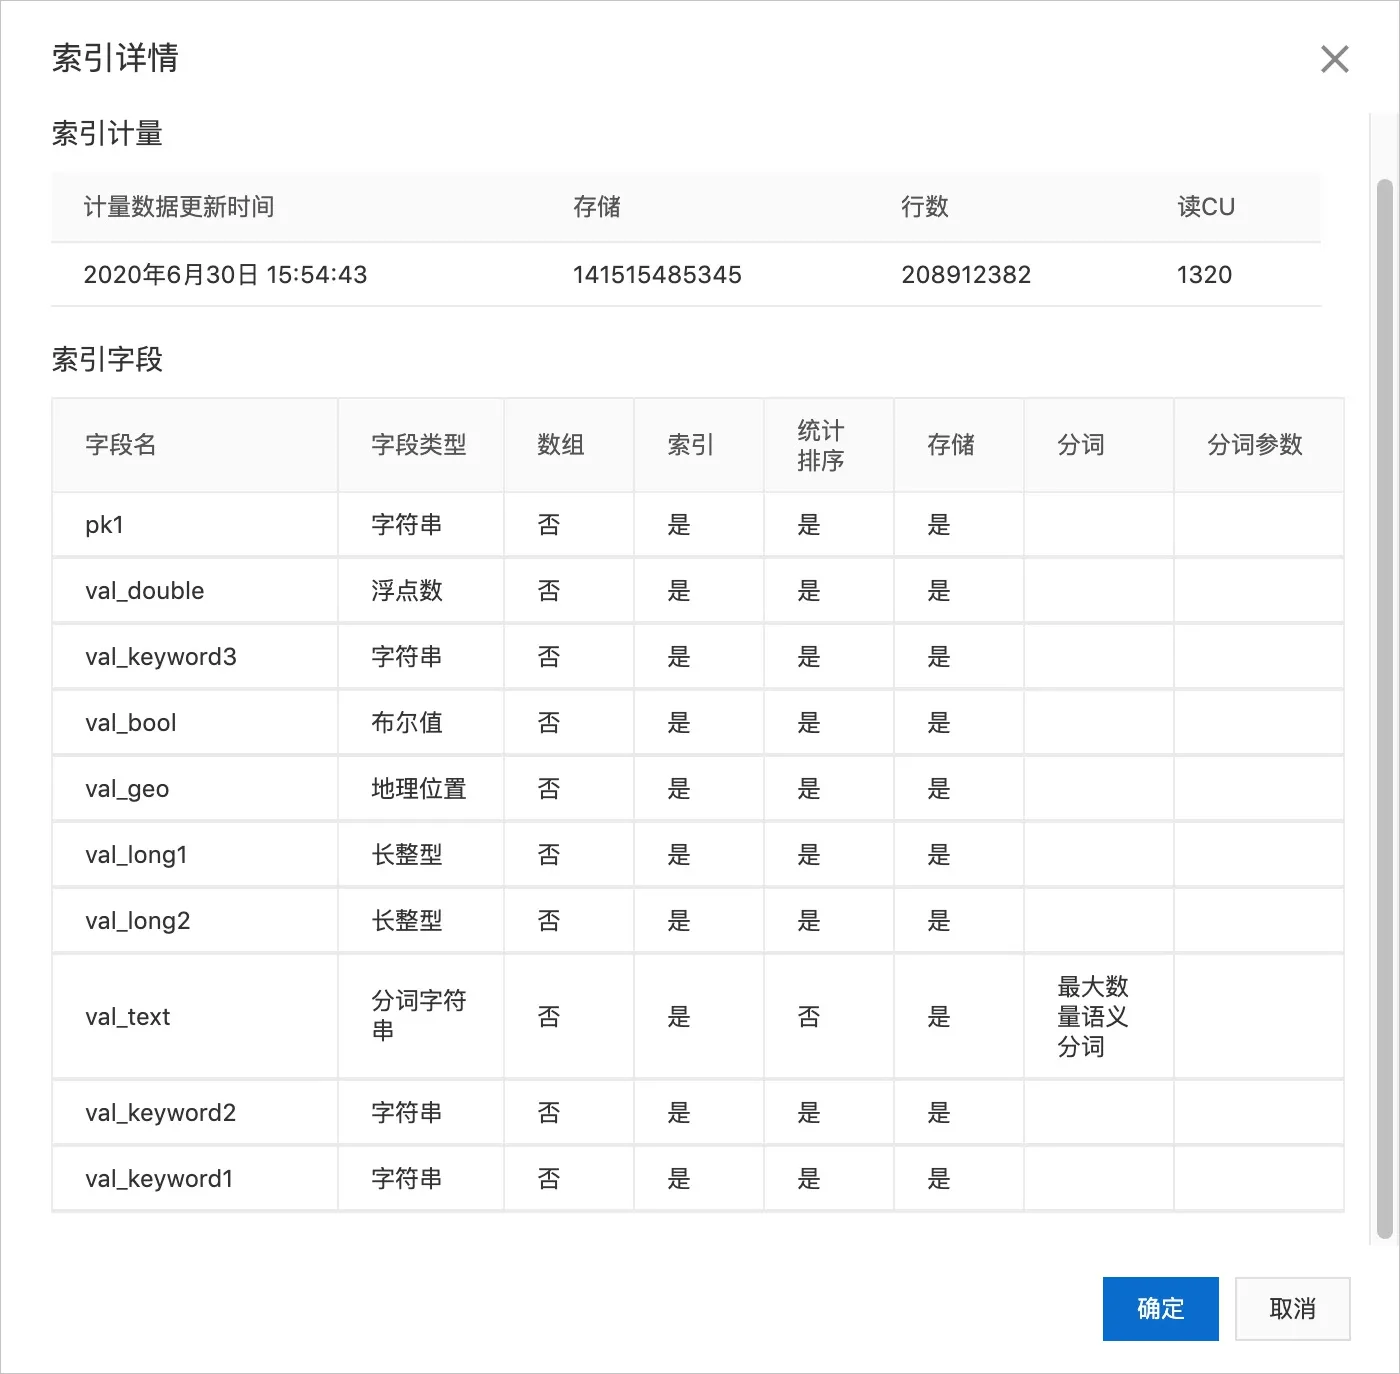Click the 字符串 type of val_keyword2
This screenshot has height=1374, width=1400.
click(407, 1113)
